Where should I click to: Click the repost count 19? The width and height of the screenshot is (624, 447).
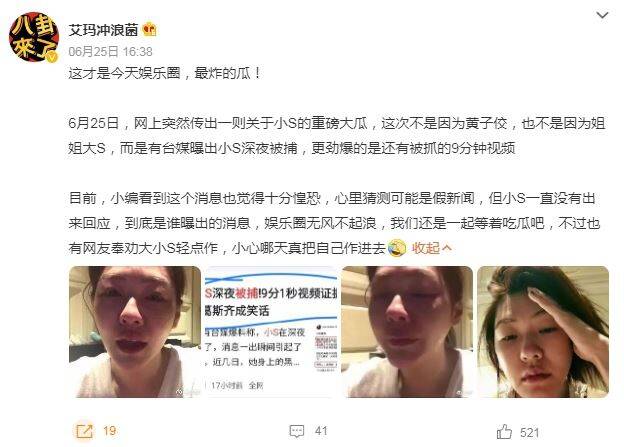[x=109, y=431]
